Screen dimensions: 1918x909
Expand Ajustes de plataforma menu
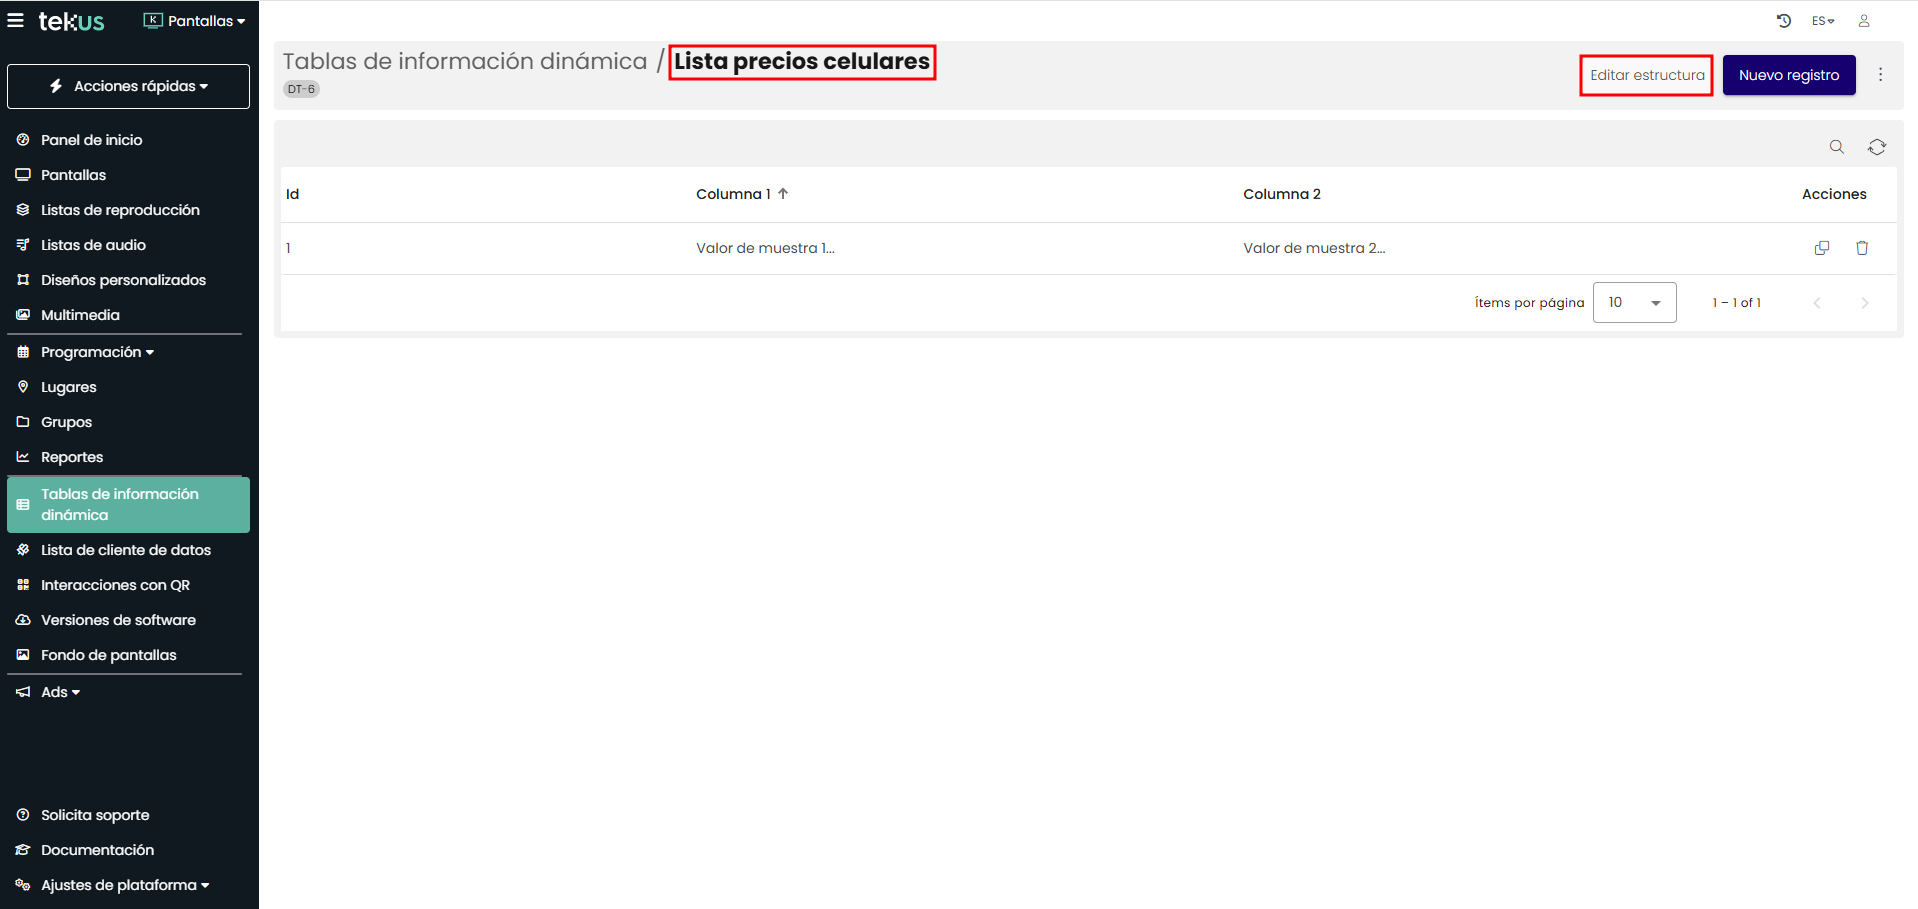(124, 885)
